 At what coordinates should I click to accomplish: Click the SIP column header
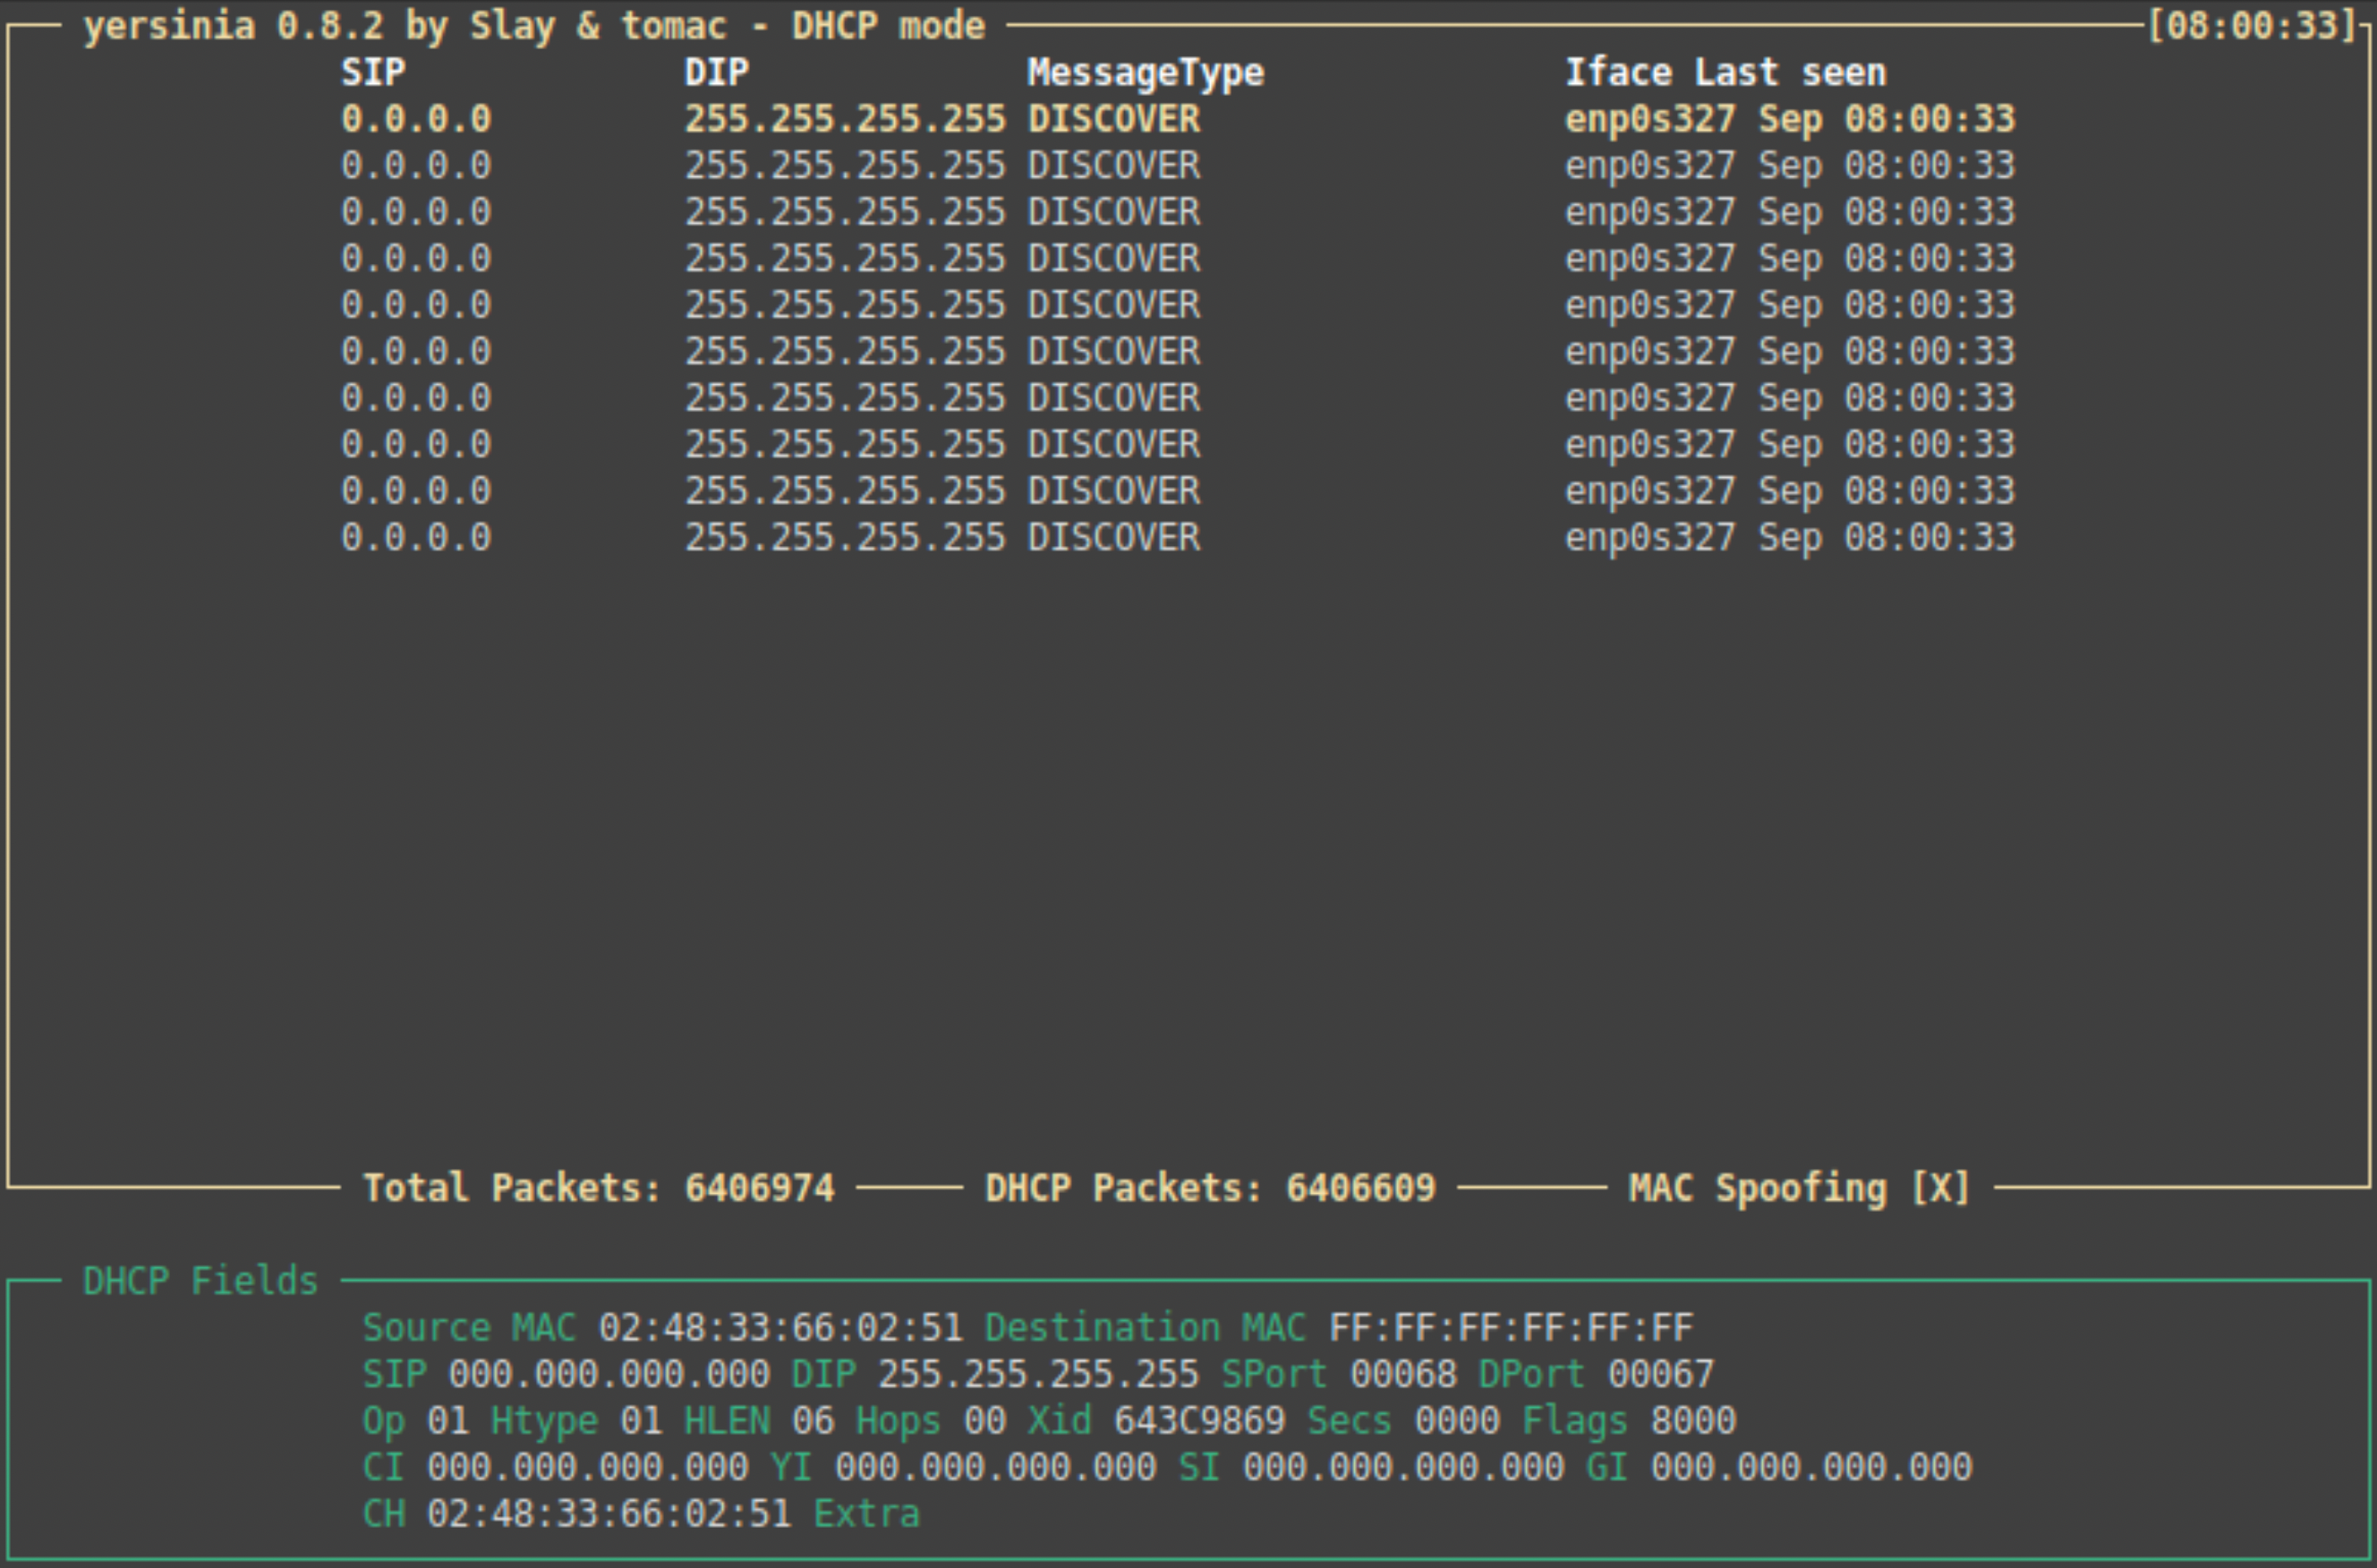click(373, 72)
